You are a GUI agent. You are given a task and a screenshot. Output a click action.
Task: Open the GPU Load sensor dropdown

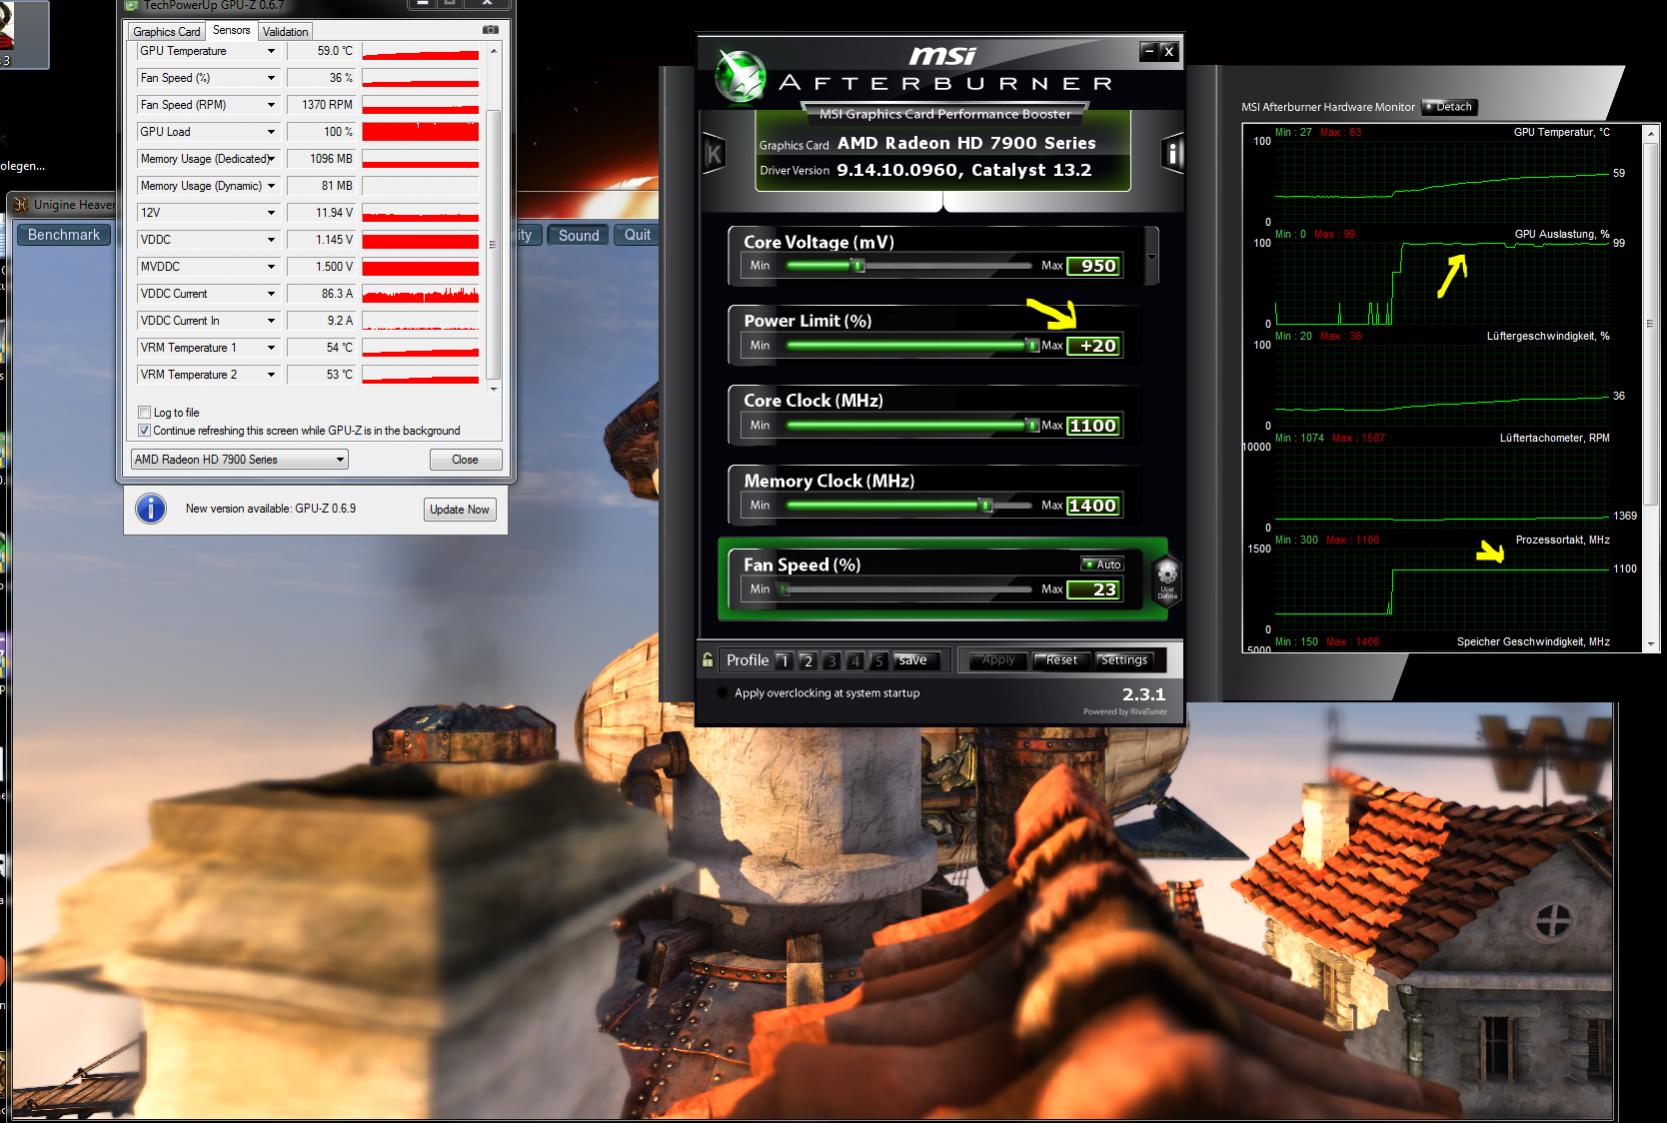(270, 132)
